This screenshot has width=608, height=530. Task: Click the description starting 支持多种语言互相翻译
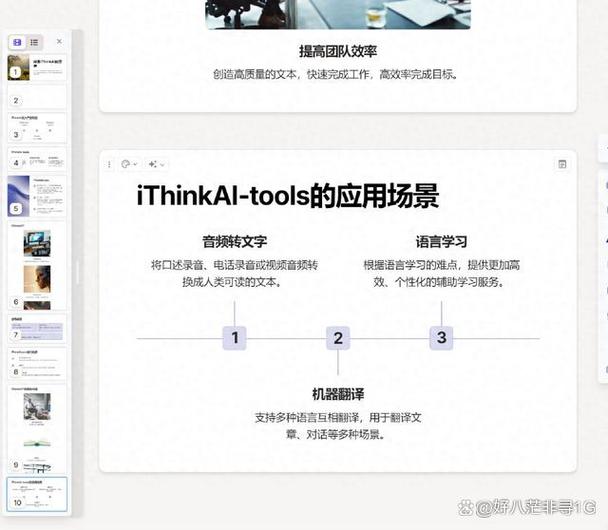(x=338, y=426)
